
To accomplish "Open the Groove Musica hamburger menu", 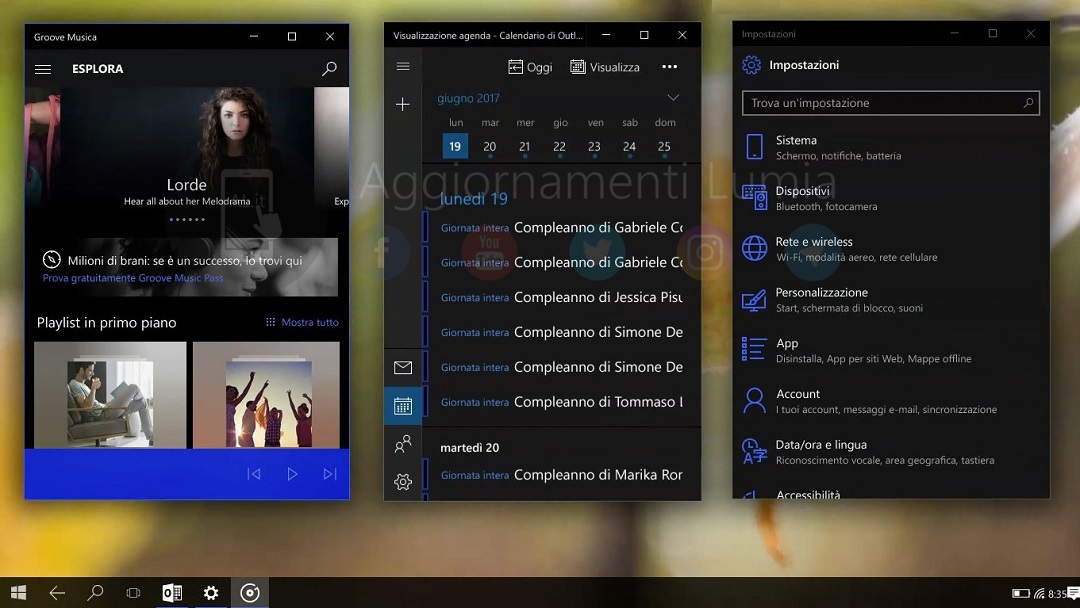I will 43,69.
